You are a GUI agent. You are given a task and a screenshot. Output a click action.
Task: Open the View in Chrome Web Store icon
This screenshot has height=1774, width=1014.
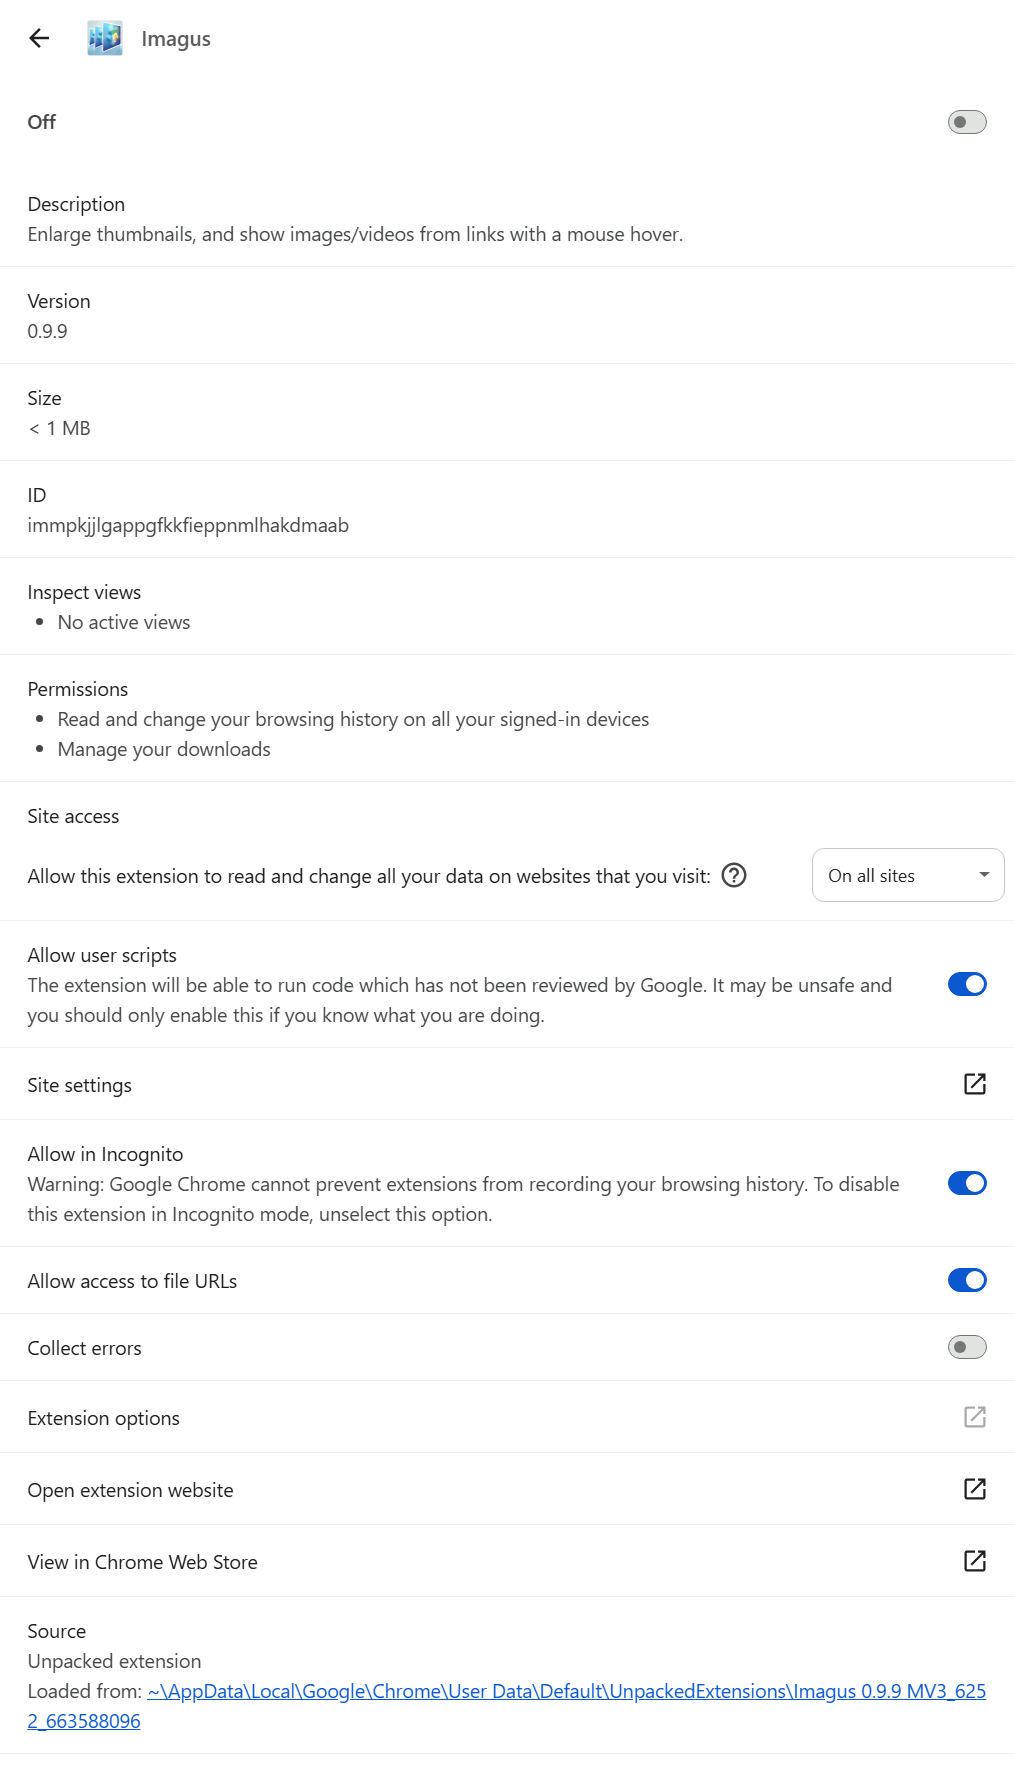coord(975,1561)
